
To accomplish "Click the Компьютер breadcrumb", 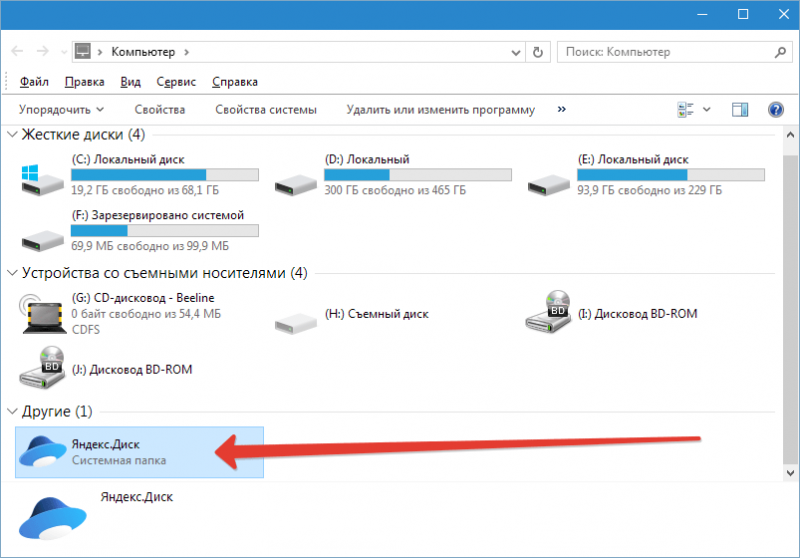I will pyautogui.click(x=143, y=52).
